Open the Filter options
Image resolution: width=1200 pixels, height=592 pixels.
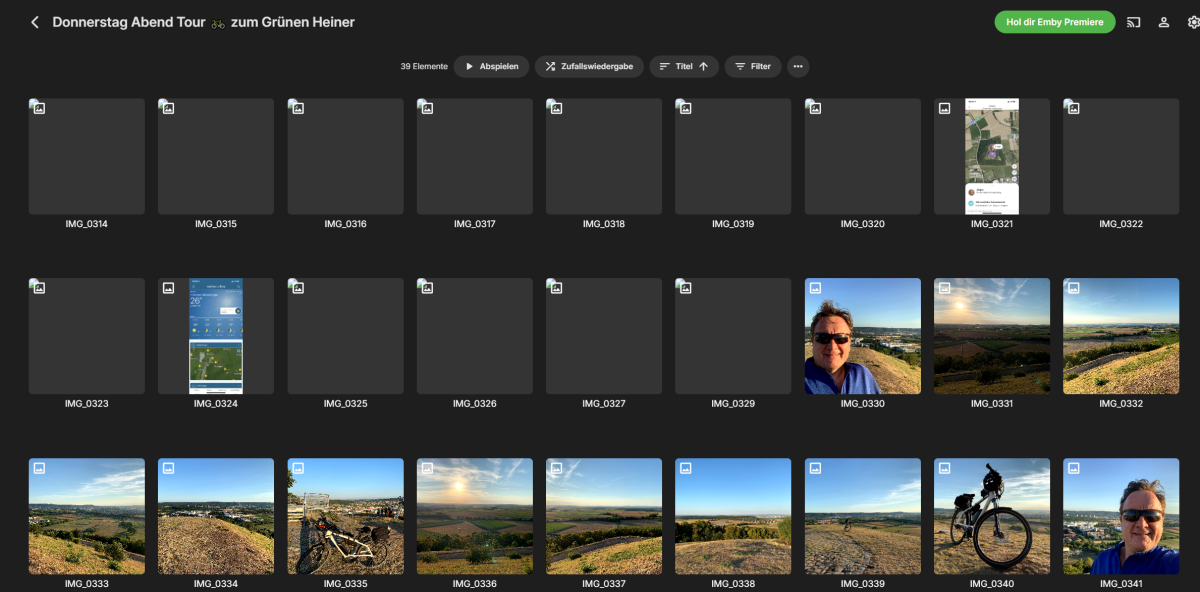click(752, 66)
